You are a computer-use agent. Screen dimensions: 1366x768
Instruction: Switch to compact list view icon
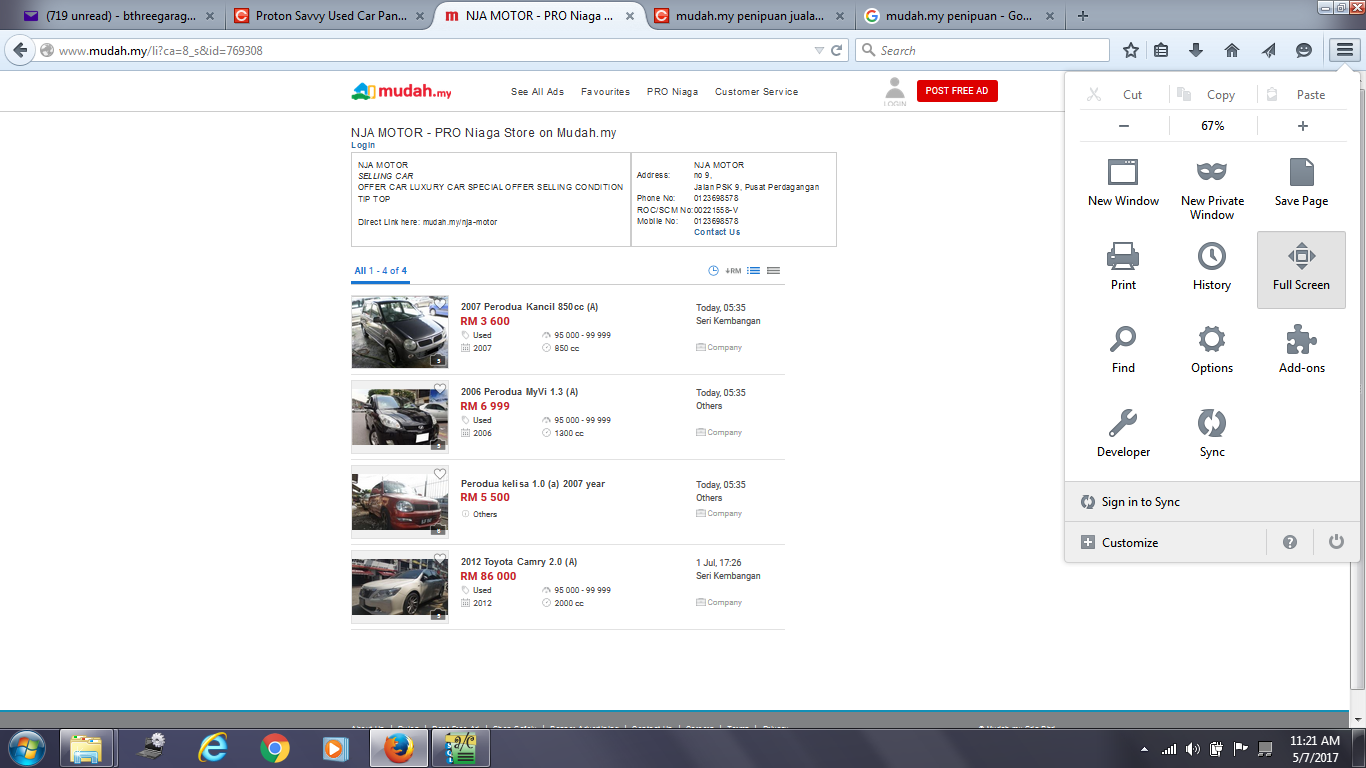(773, 271)
